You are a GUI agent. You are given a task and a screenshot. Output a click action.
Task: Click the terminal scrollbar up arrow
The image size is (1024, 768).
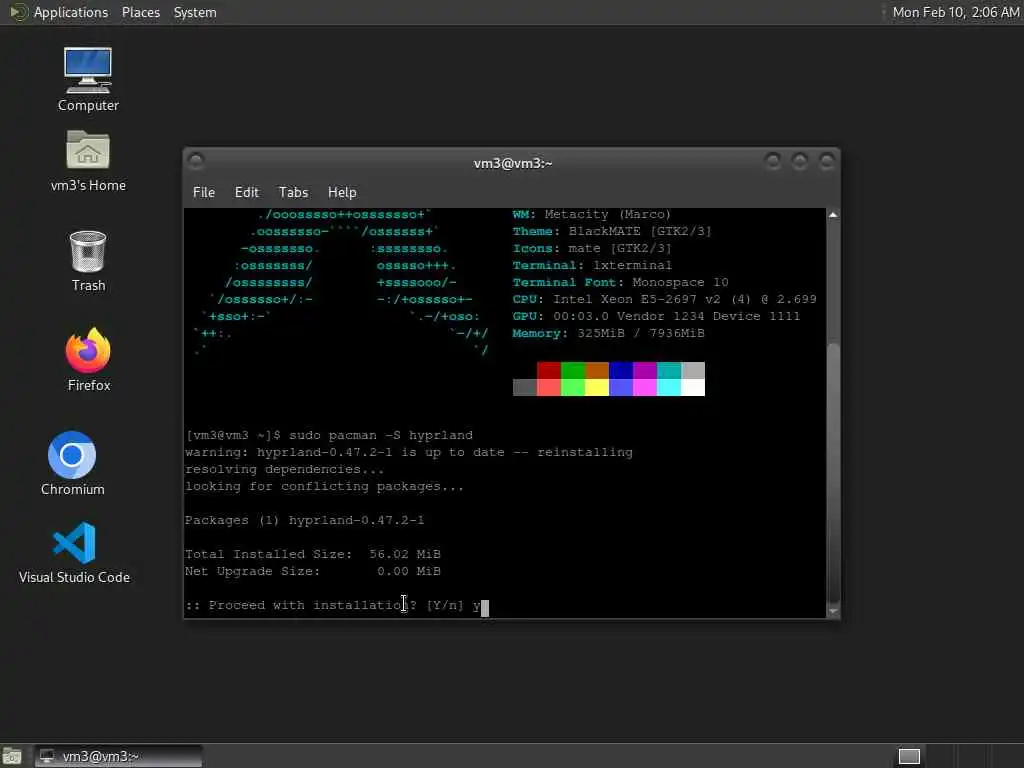[833, 215]
